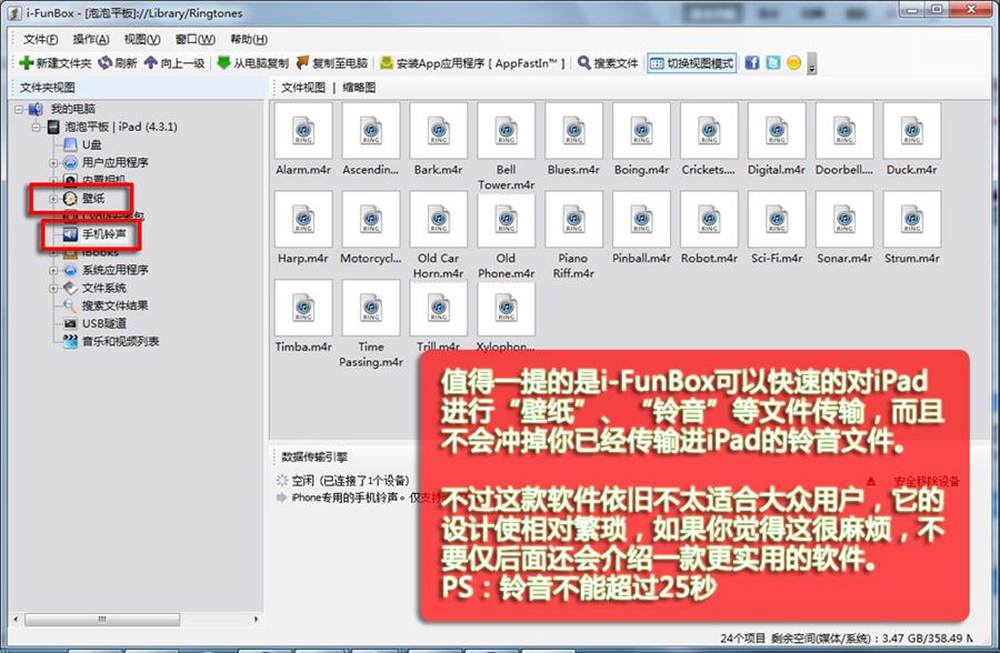Go up one level with 向上一级

pos(174,63)
